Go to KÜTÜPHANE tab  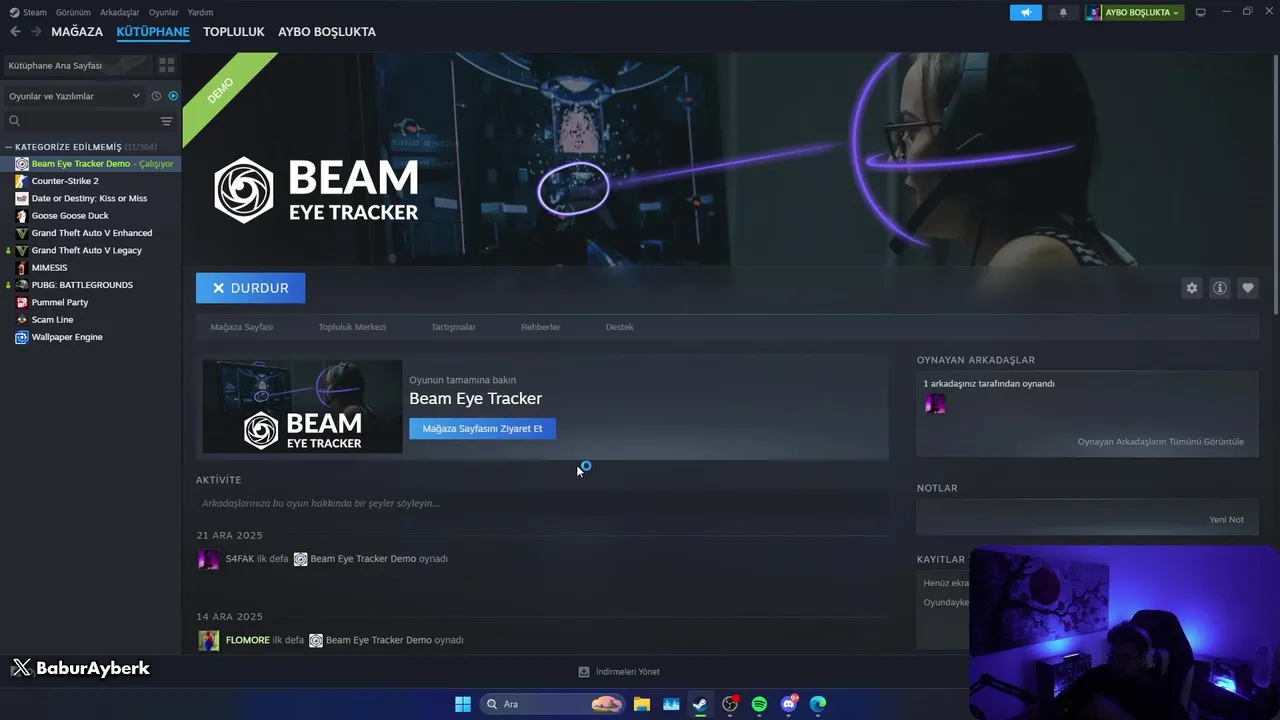click(x=153, y=32)
